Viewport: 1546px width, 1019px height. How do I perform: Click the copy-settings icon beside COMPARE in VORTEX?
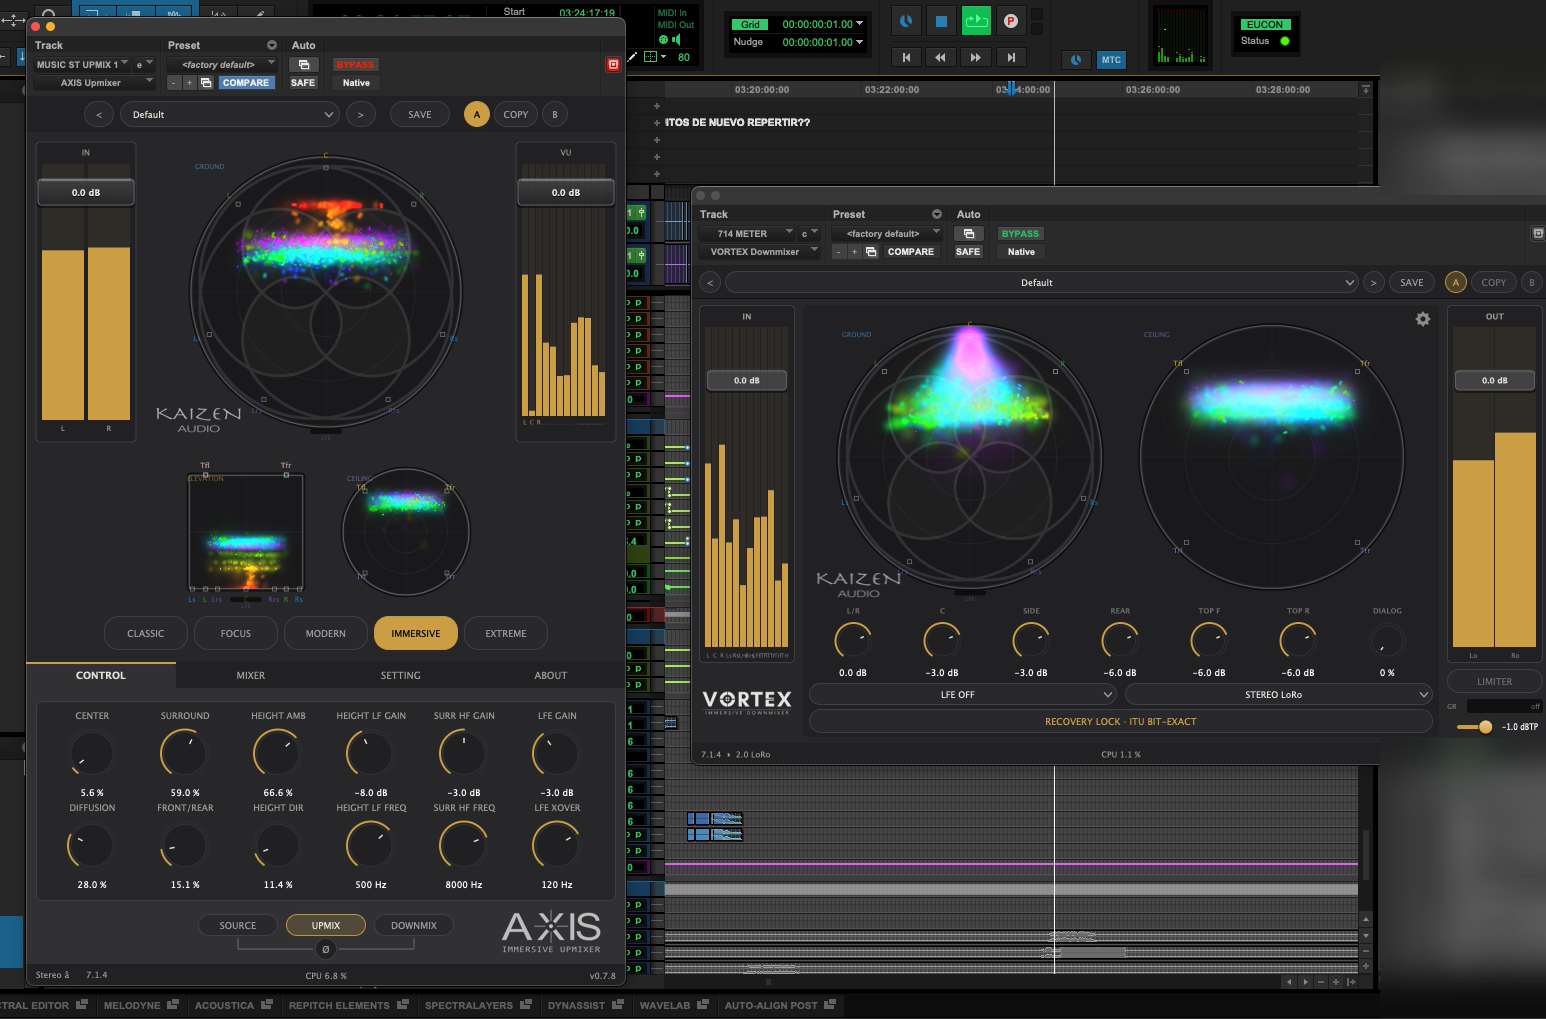tap(871, 252)
